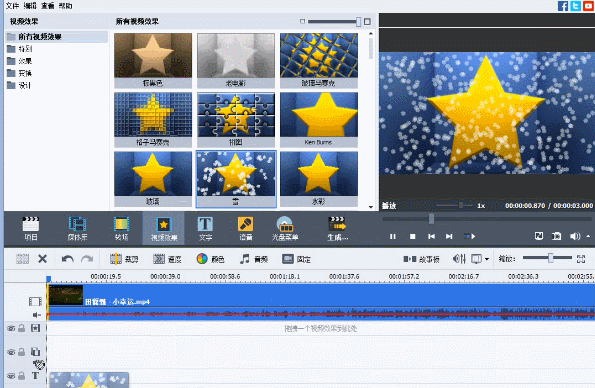Undo the last action

(68, 259)
